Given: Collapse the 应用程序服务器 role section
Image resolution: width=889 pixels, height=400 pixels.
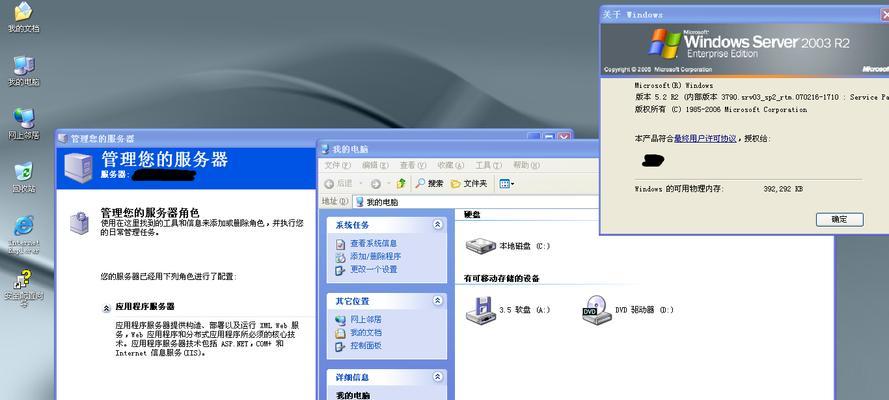Looking at the screenshot, I should (106, 308).
